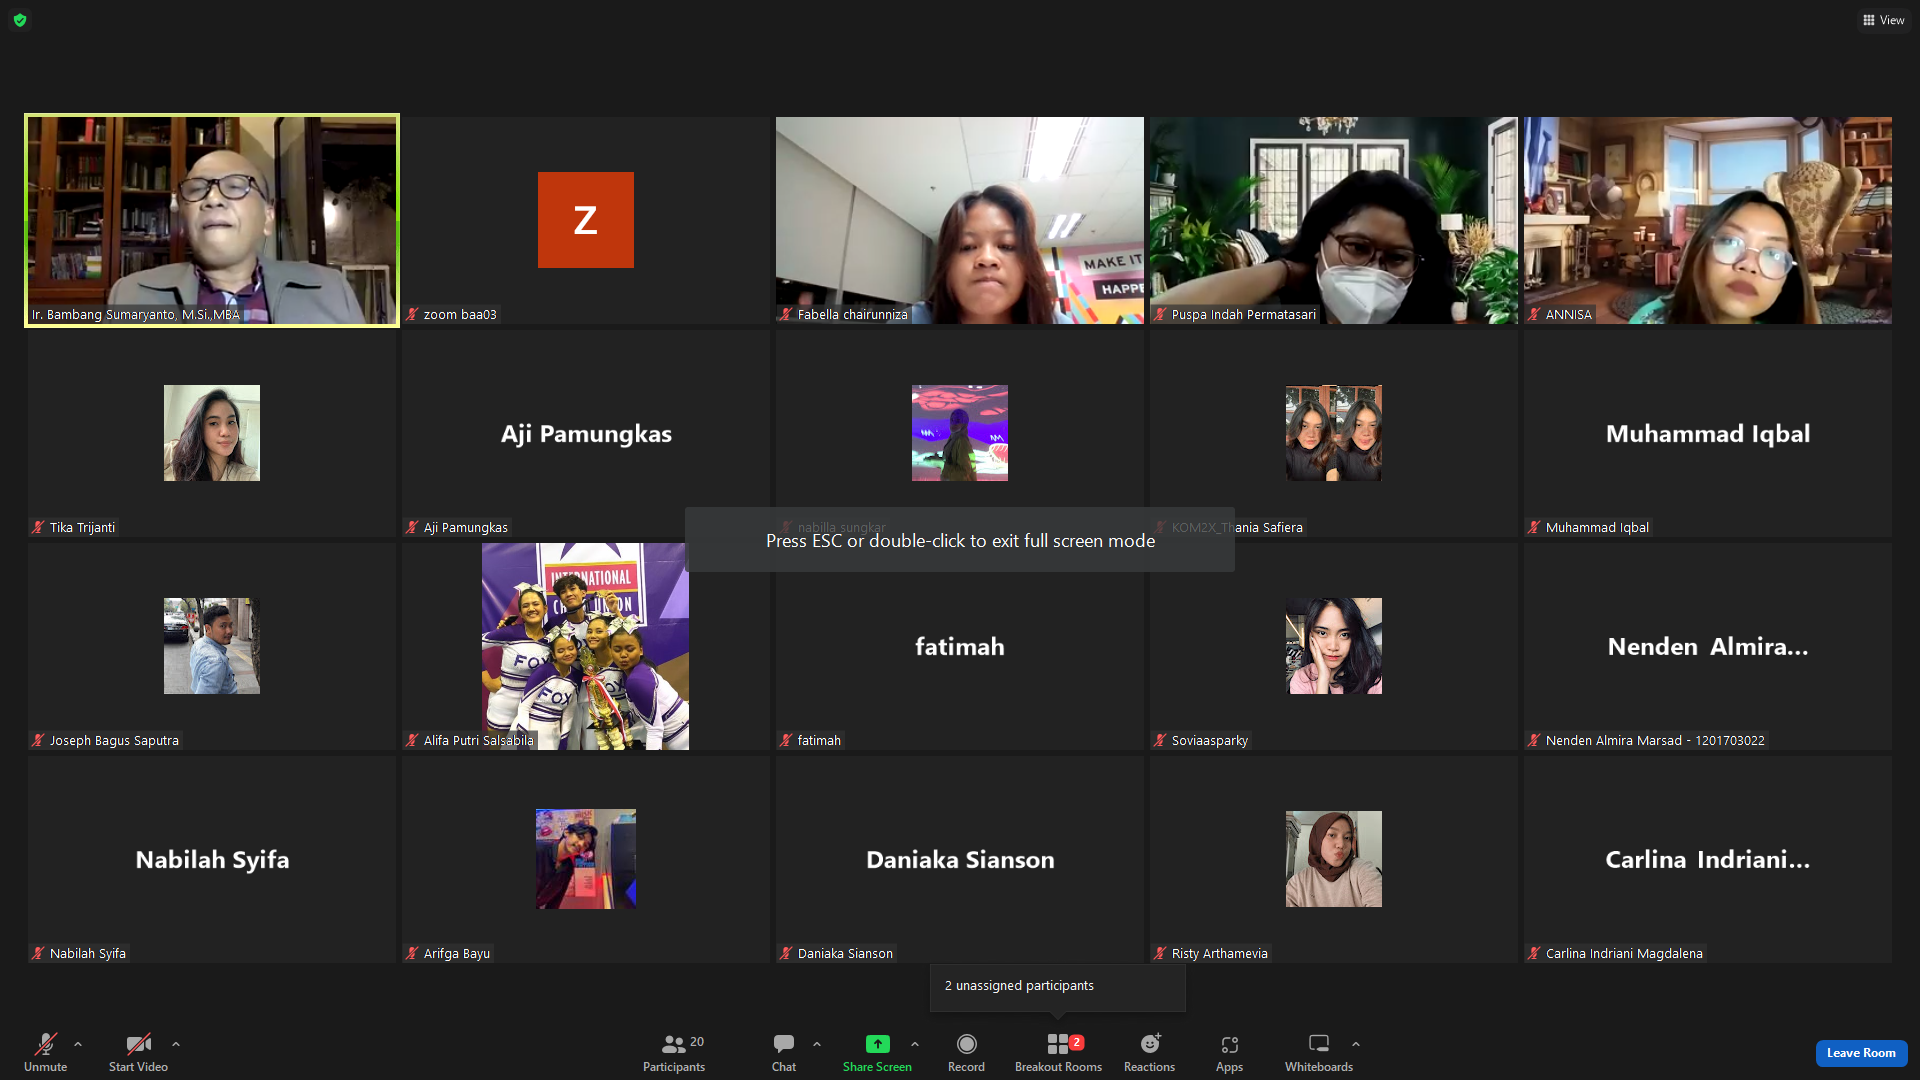This screenshot has width=1920, height=1080.
Task: Click the Thania Safiera tile profile picture
Action: tap(1334, 433)
